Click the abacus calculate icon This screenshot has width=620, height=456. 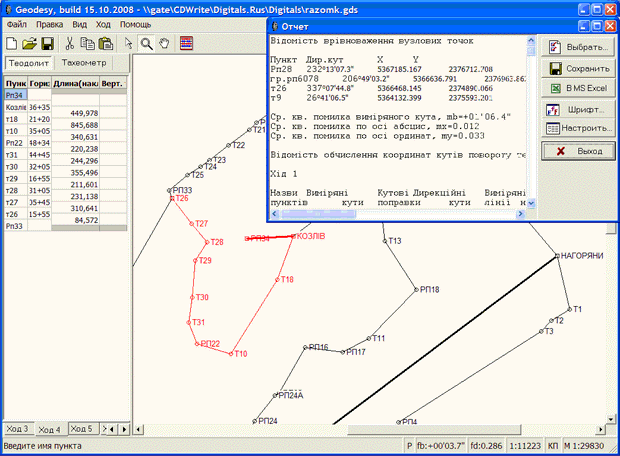coord(186,44)
